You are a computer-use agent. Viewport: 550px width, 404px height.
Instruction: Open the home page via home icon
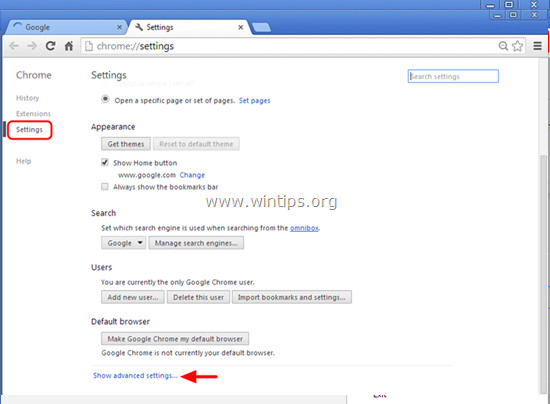(69, 46)
